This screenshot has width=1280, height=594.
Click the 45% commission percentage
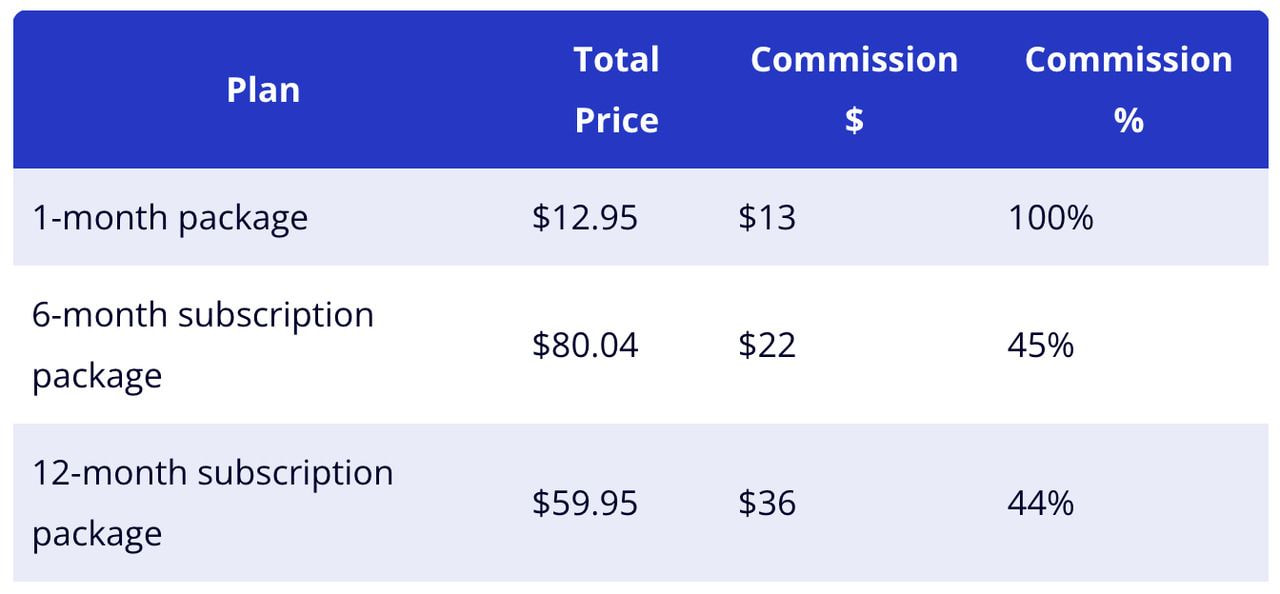coord(1041,345)
